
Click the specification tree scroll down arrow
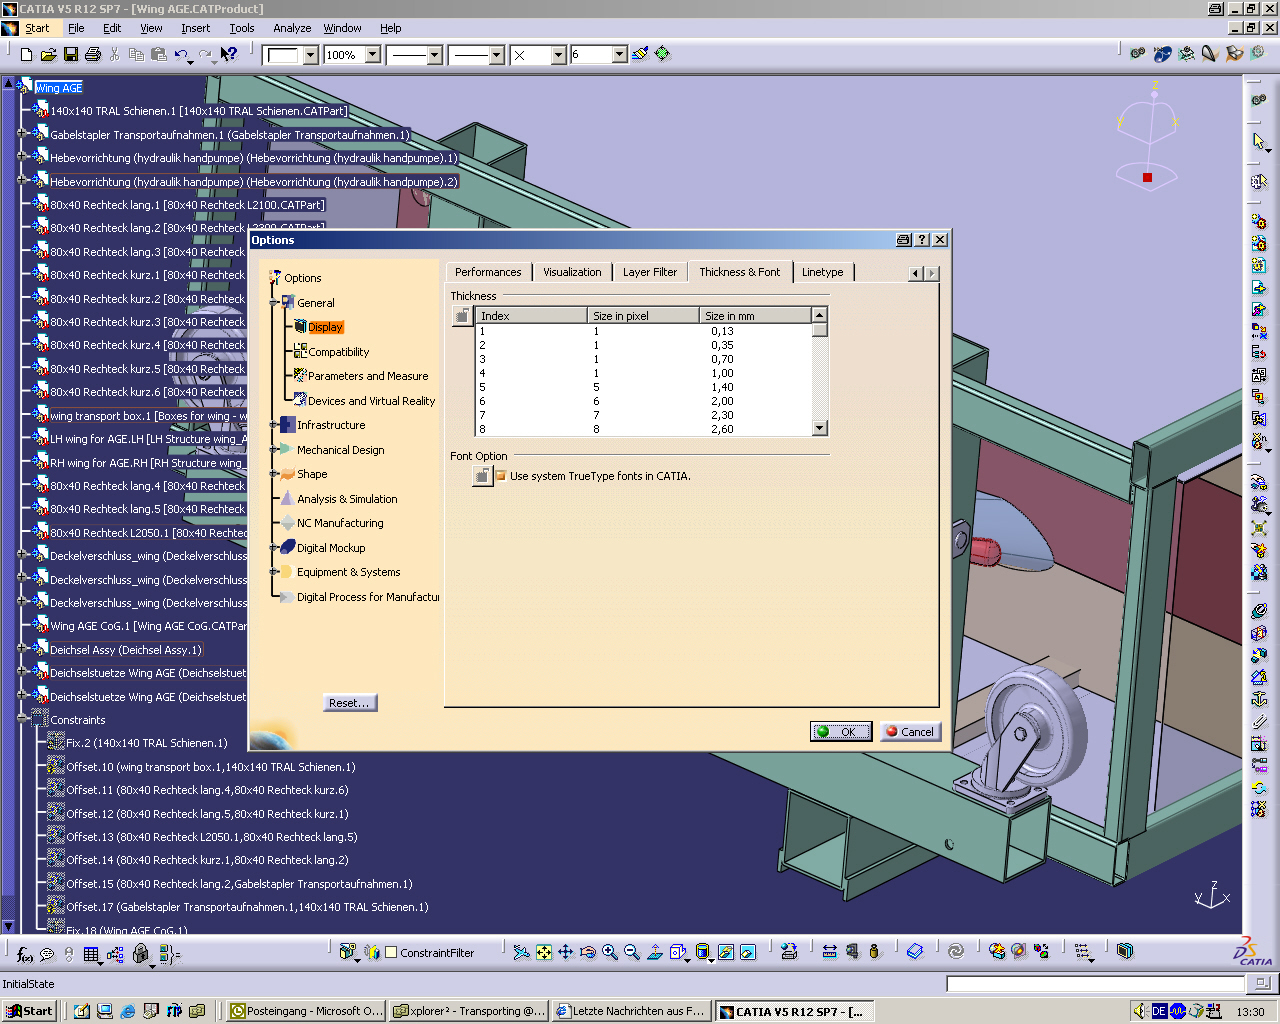click(x=8, y=926)
